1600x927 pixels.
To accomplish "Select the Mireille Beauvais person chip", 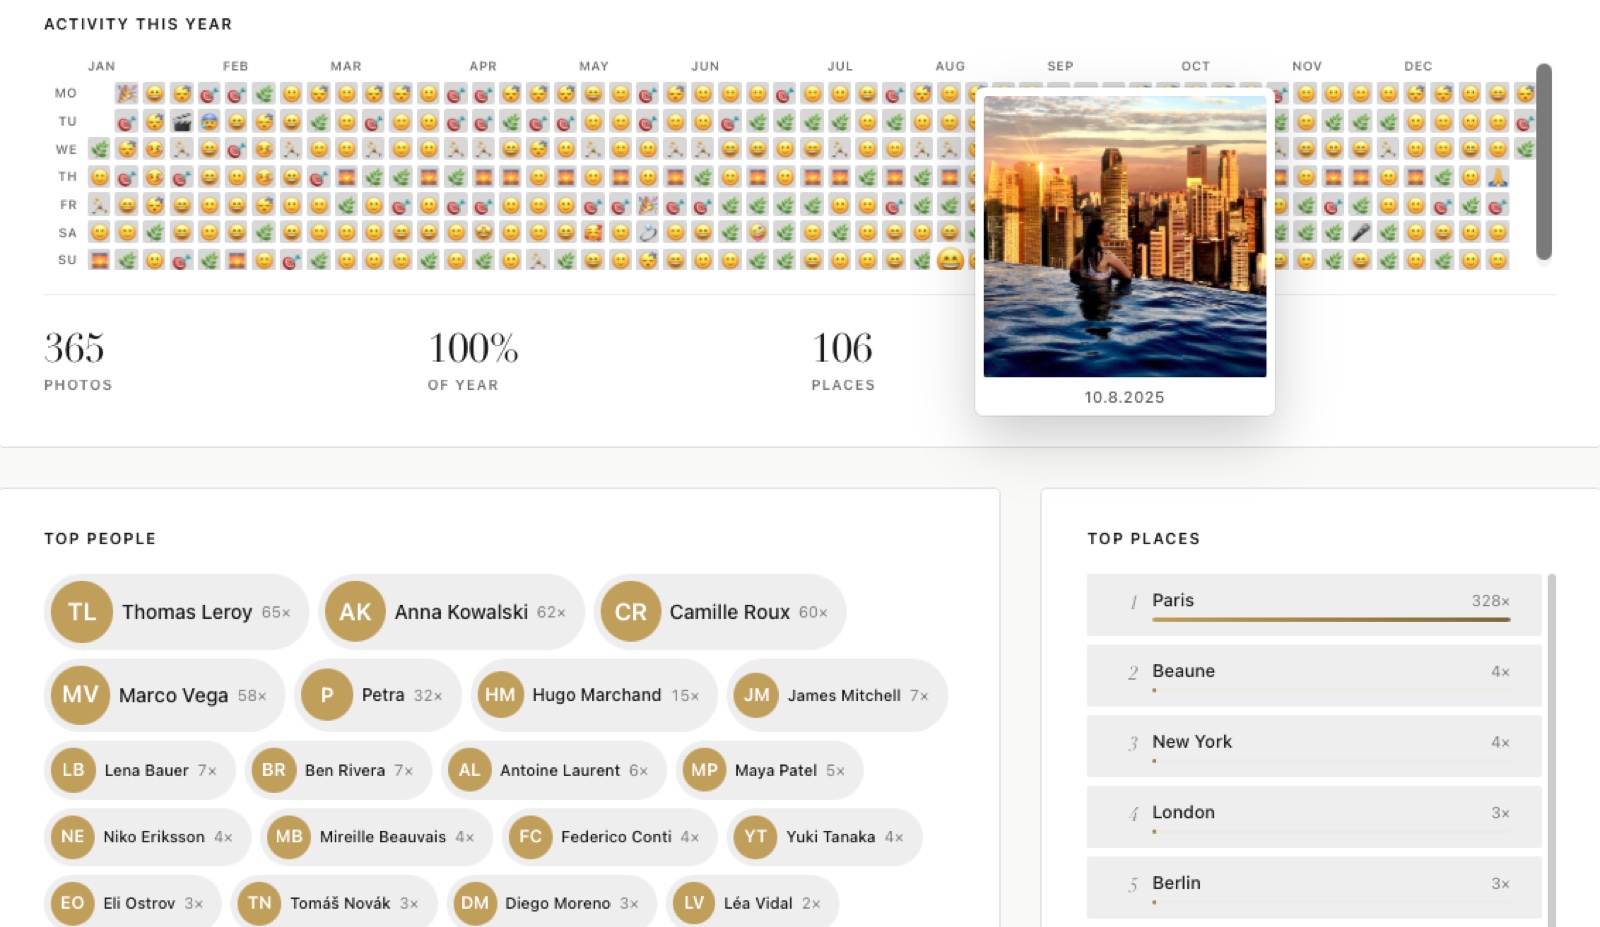I will coord(376,837).
